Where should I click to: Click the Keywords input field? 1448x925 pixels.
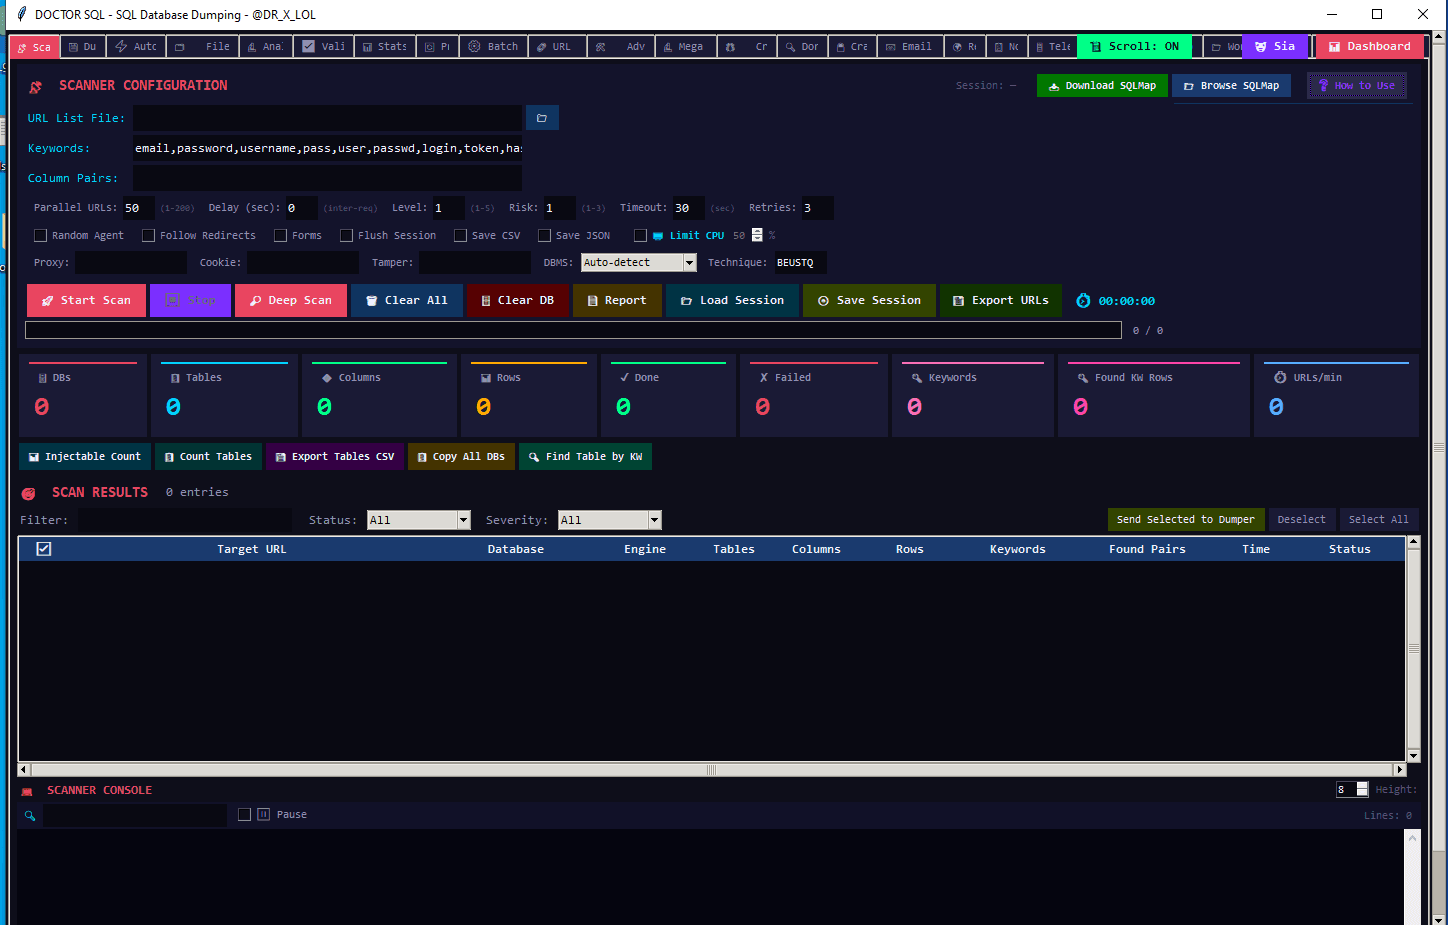tap(328, 148)
